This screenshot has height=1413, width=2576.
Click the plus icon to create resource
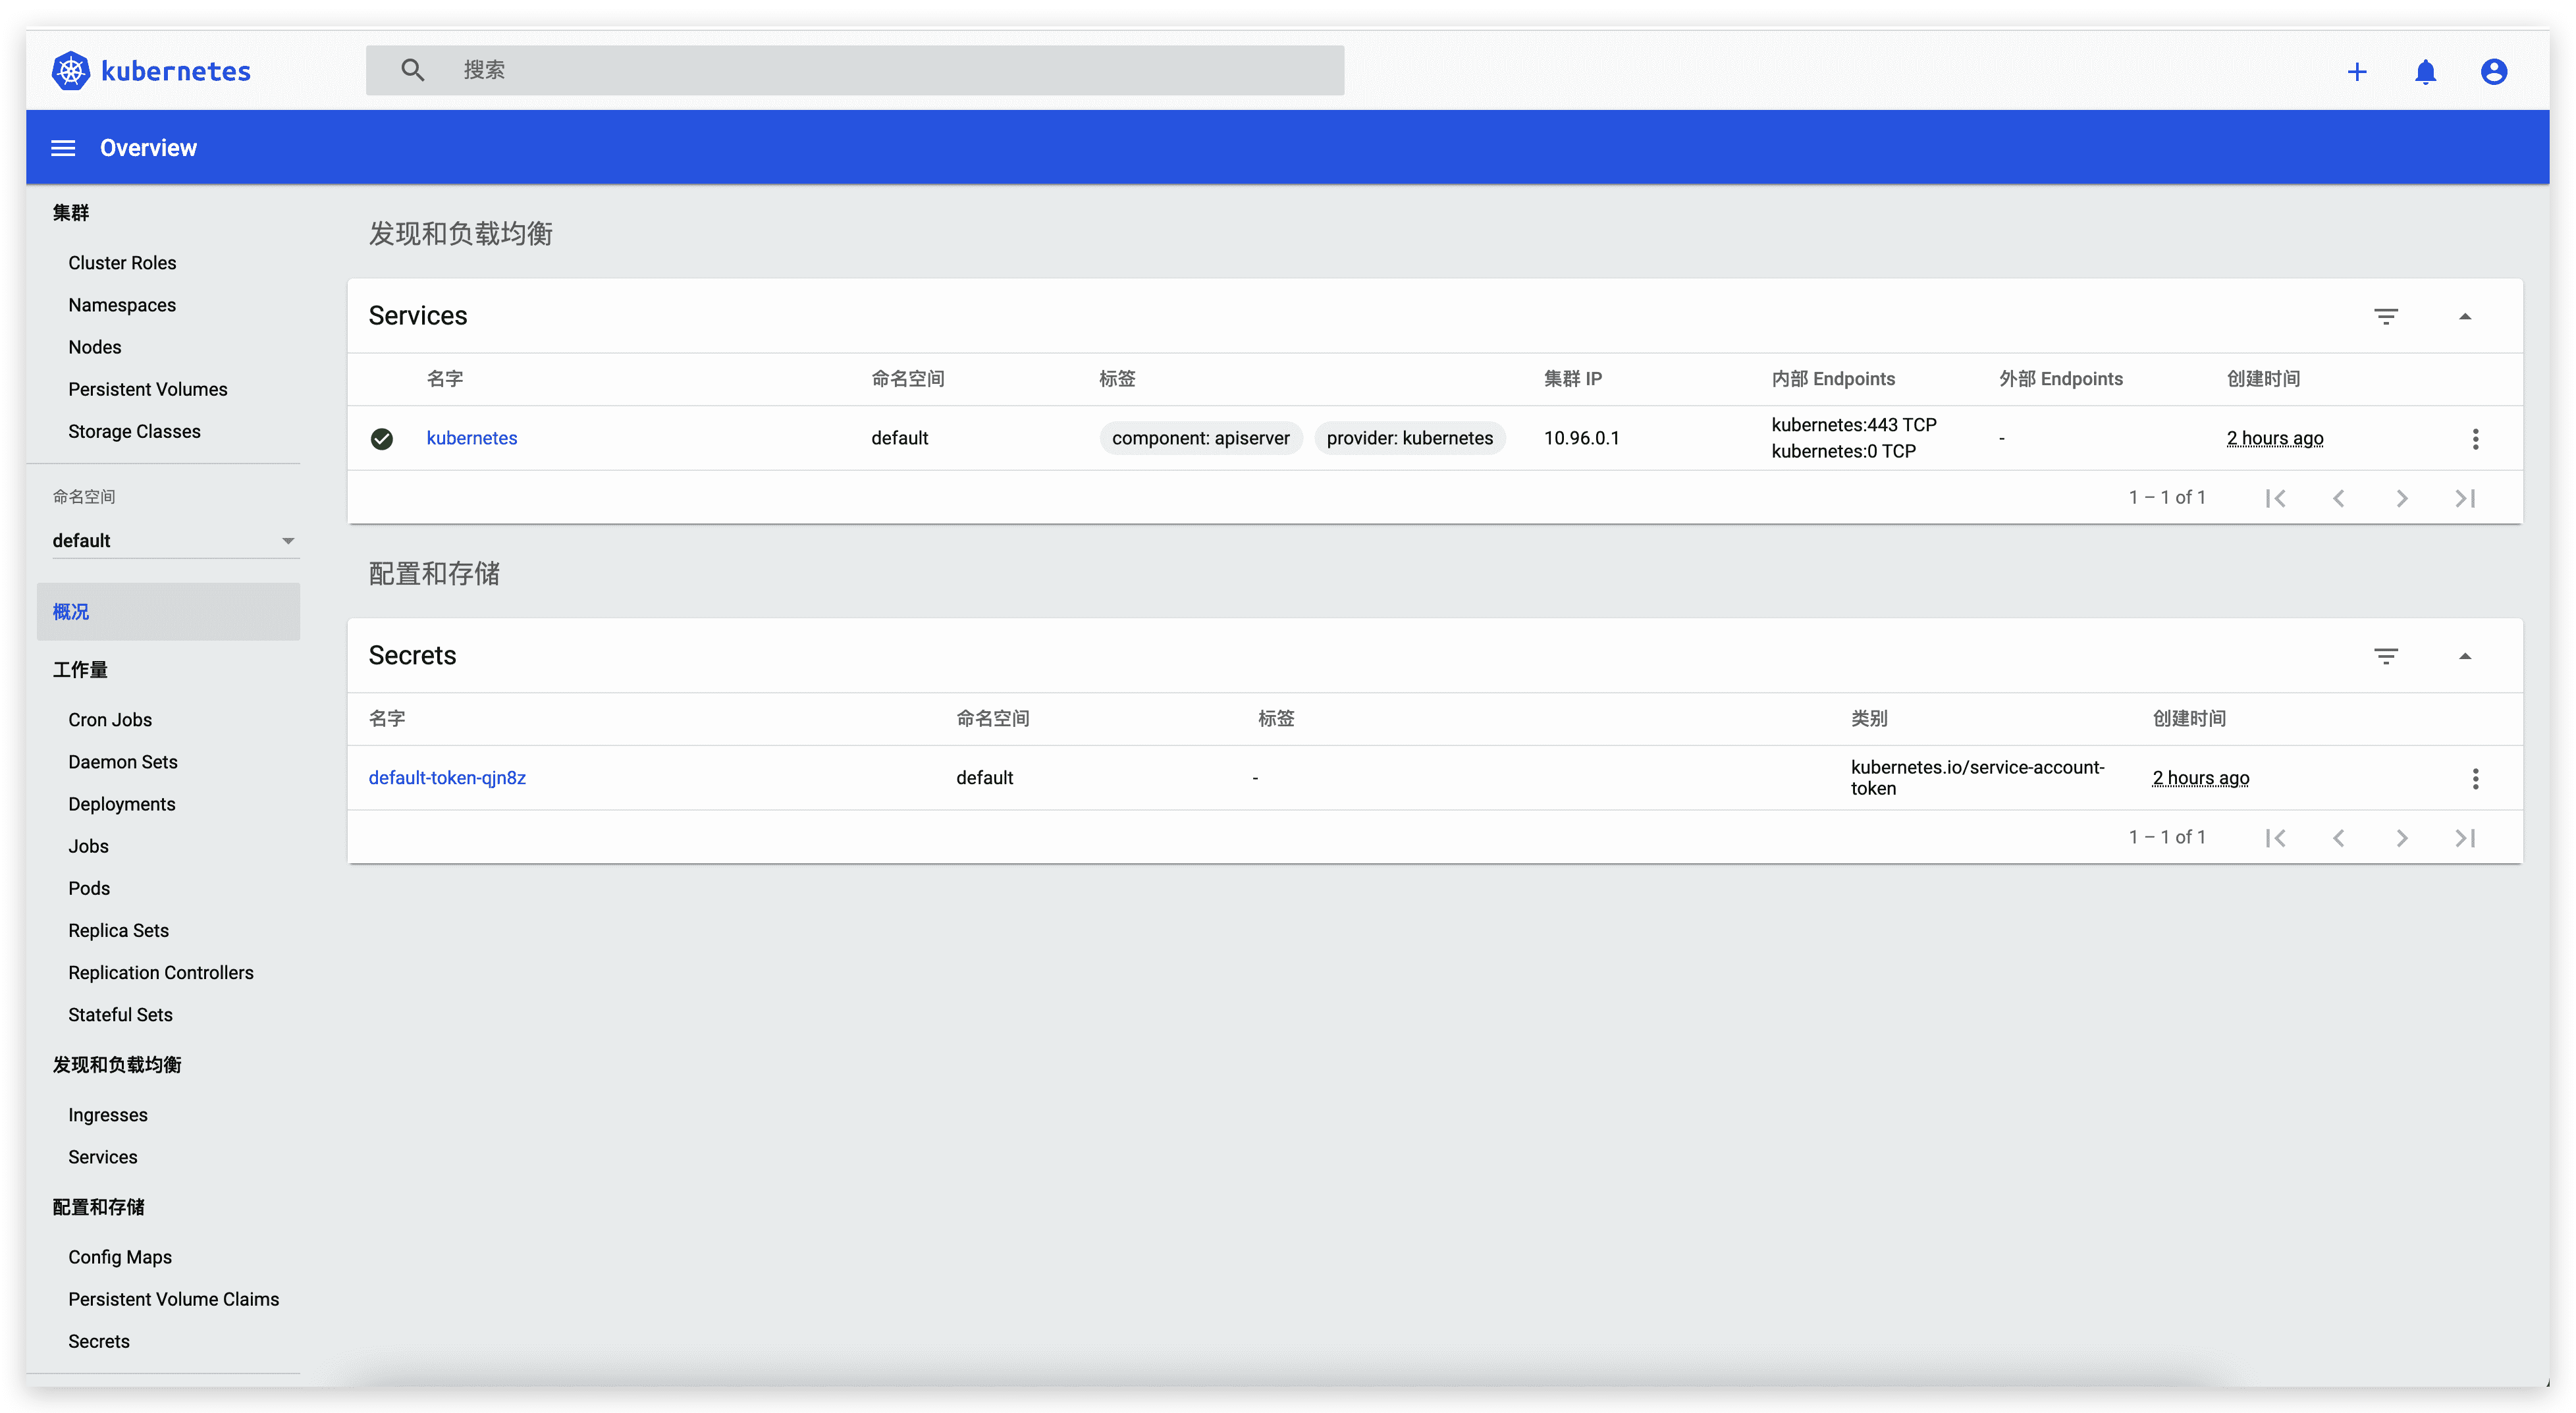pos(2357,72)
